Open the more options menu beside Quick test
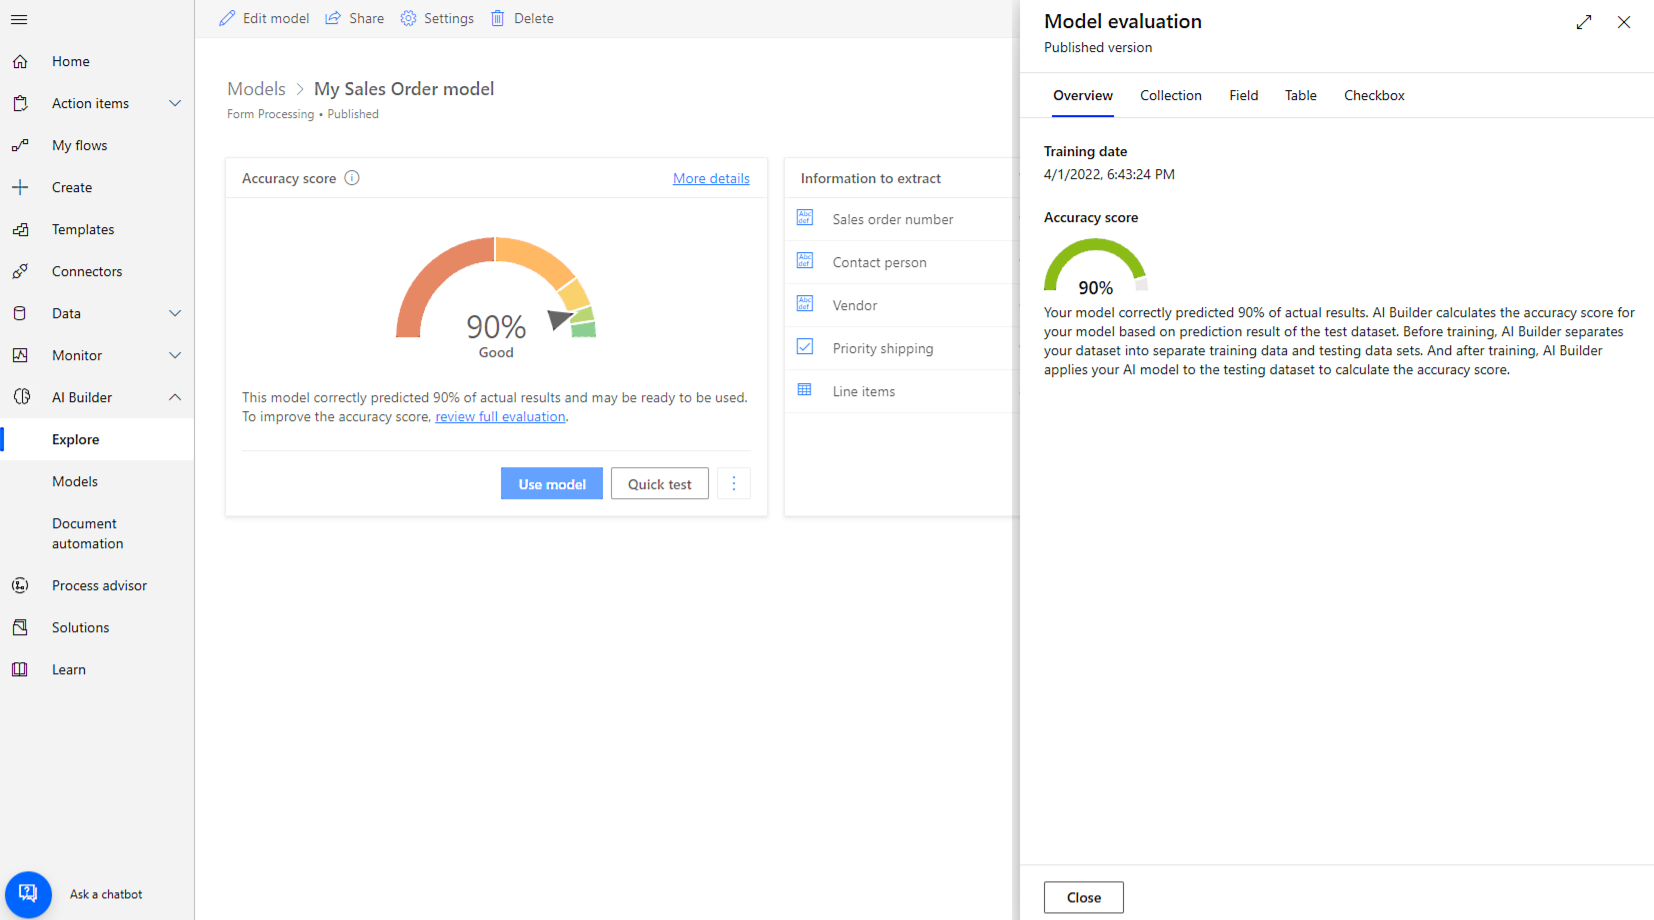 click(x=734, y=483)
